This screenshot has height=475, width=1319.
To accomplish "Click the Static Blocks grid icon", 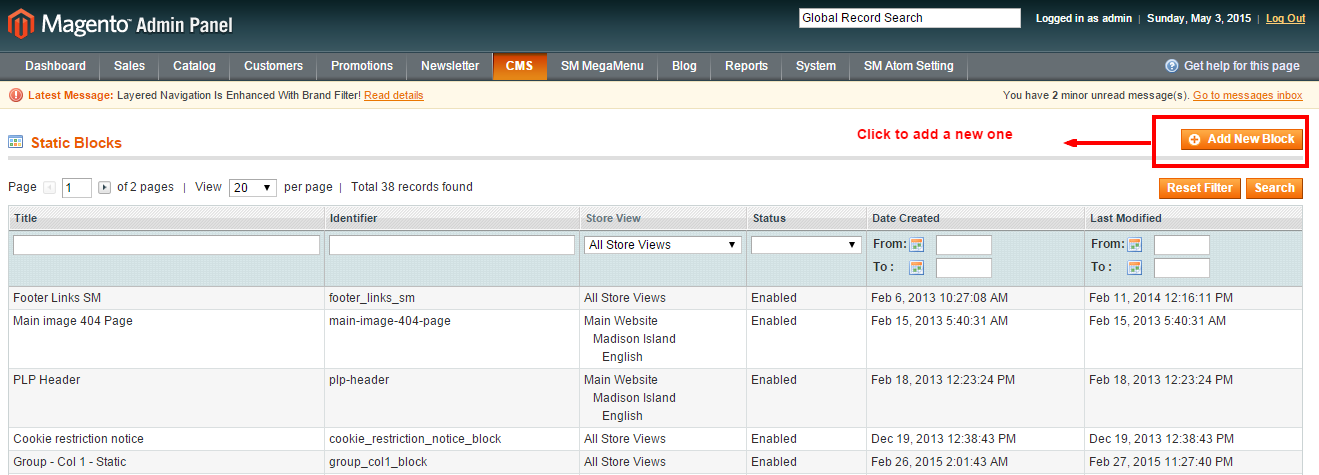I will (x=16, y=142).
